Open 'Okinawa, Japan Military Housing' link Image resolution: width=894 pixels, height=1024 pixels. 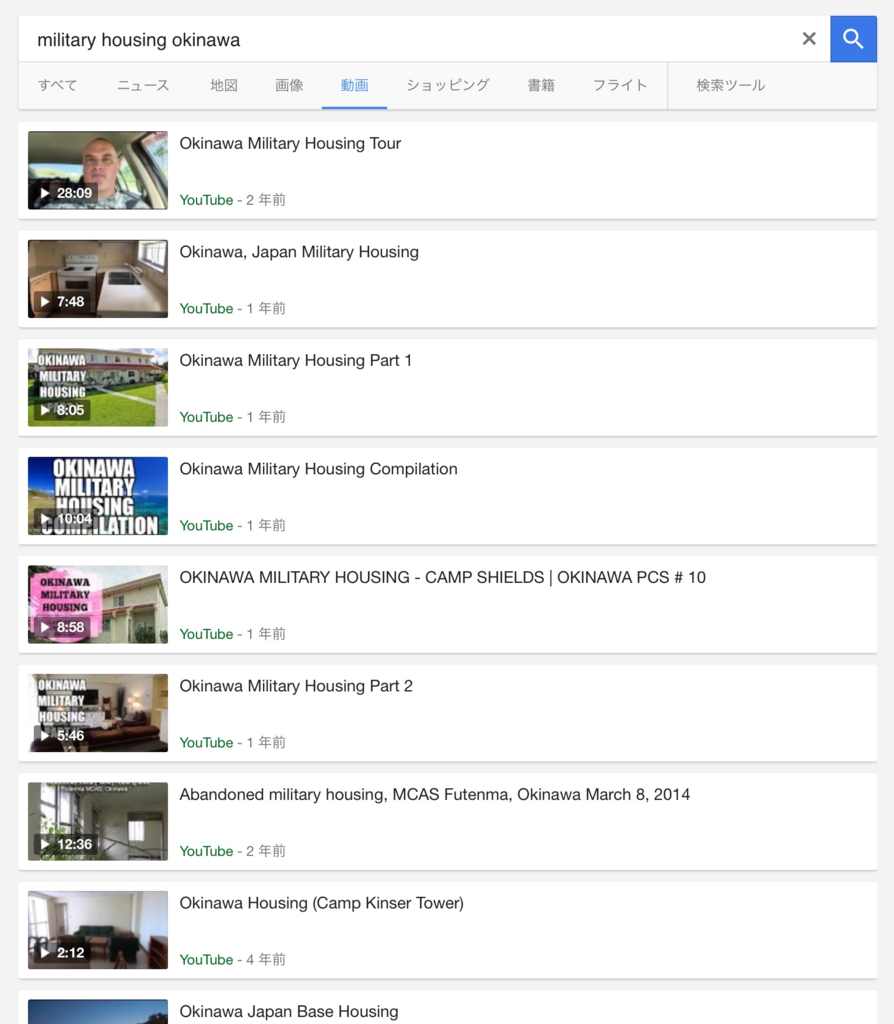299,252
